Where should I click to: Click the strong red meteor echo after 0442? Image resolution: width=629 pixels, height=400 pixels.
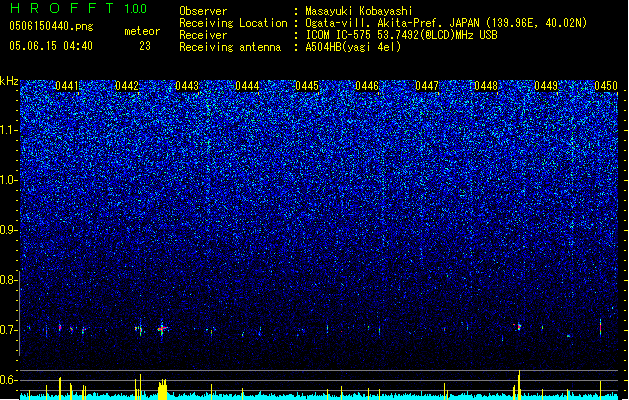(x=162, y=329)
